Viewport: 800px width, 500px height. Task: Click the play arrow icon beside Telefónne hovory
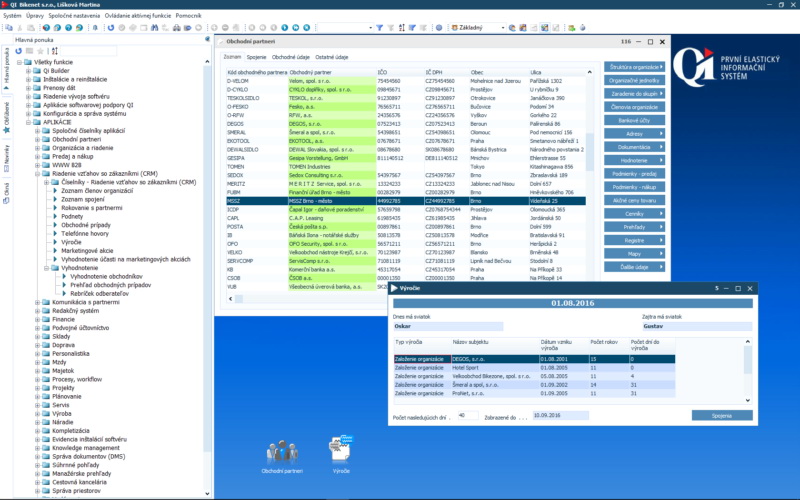pos(56,234)
